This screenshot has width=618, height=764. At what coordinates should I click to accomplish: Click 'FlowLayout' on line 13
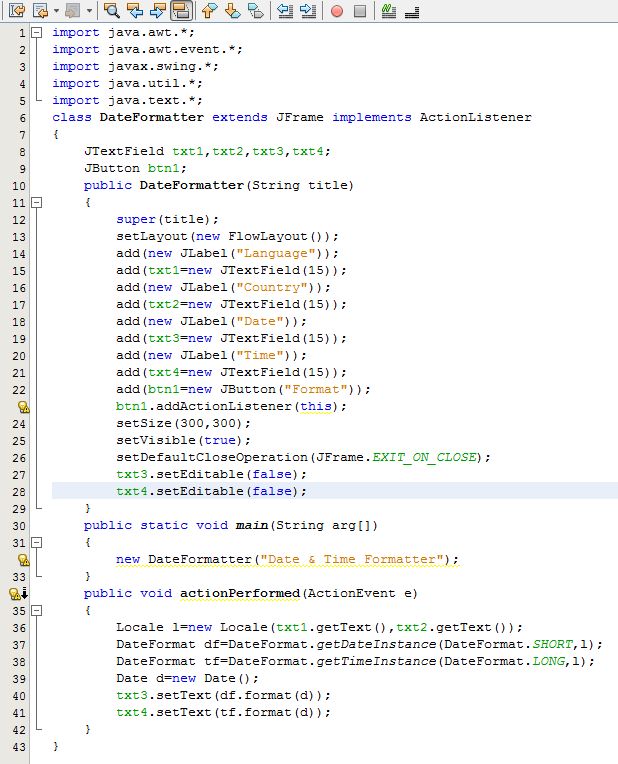[268, 236]
